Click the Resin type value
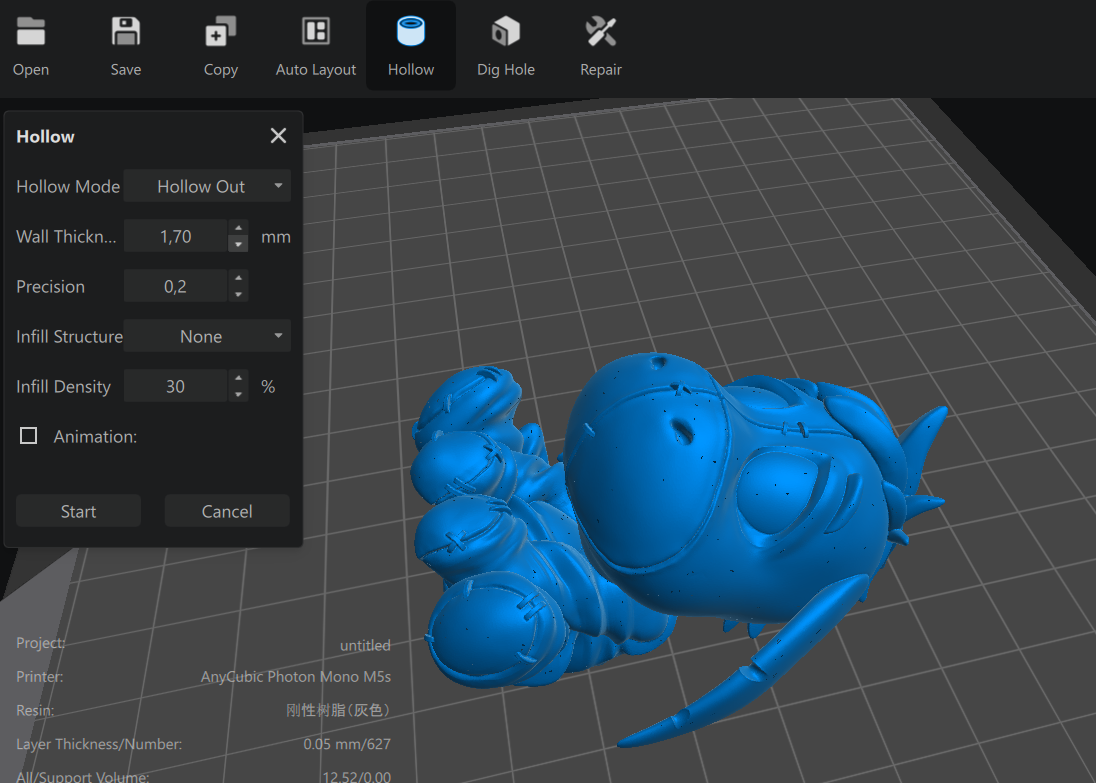Viewport: 1096px width, 783px height. click(338, 710)
